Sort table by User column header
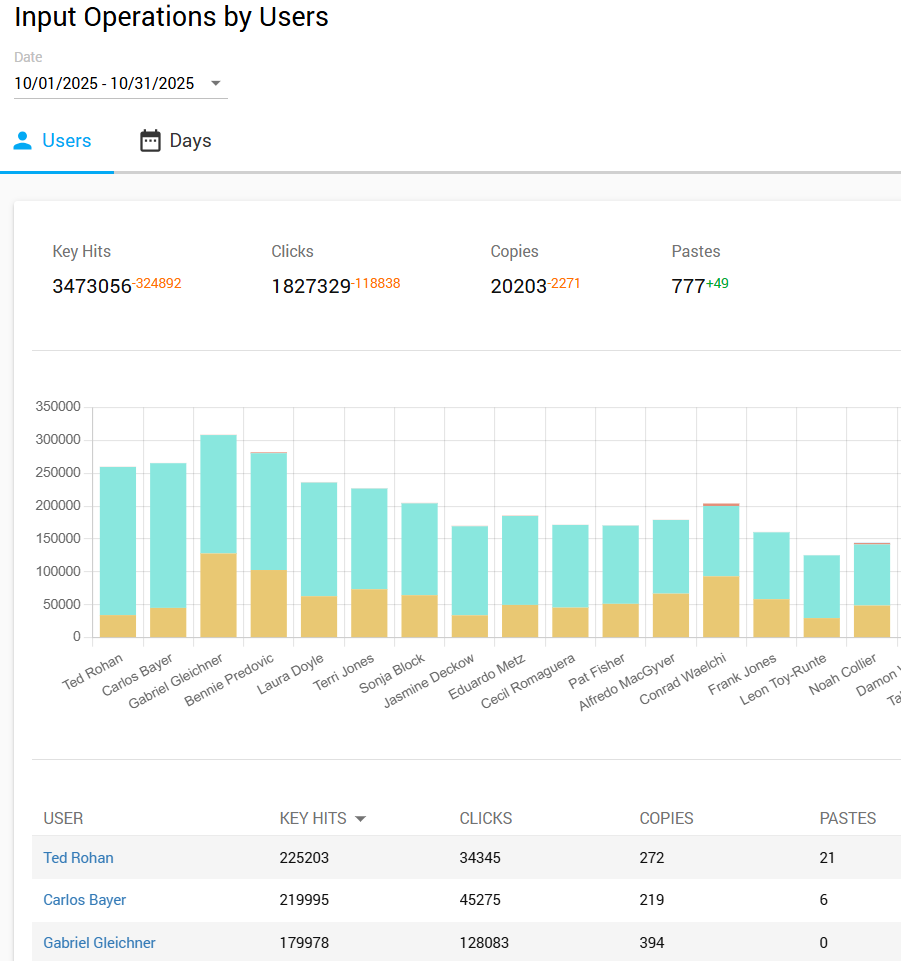Screen dimensions: 901x961 [x=63, y=819]
